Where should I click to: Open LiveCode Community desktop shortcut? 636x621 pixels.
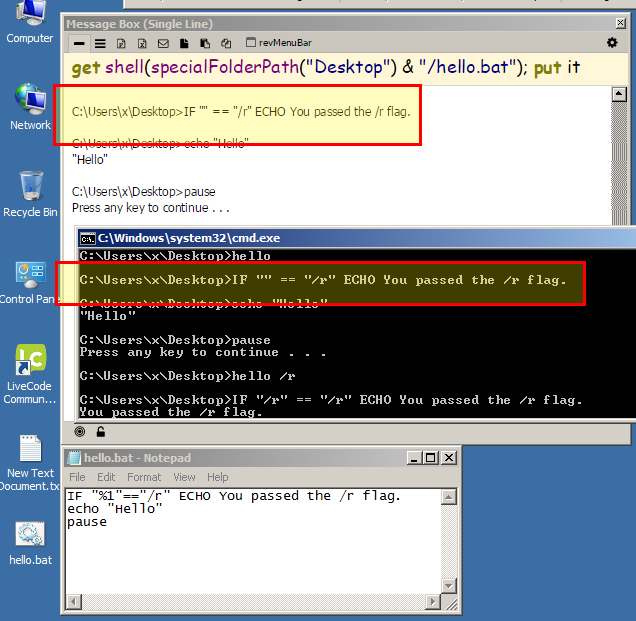pos(30,374)
